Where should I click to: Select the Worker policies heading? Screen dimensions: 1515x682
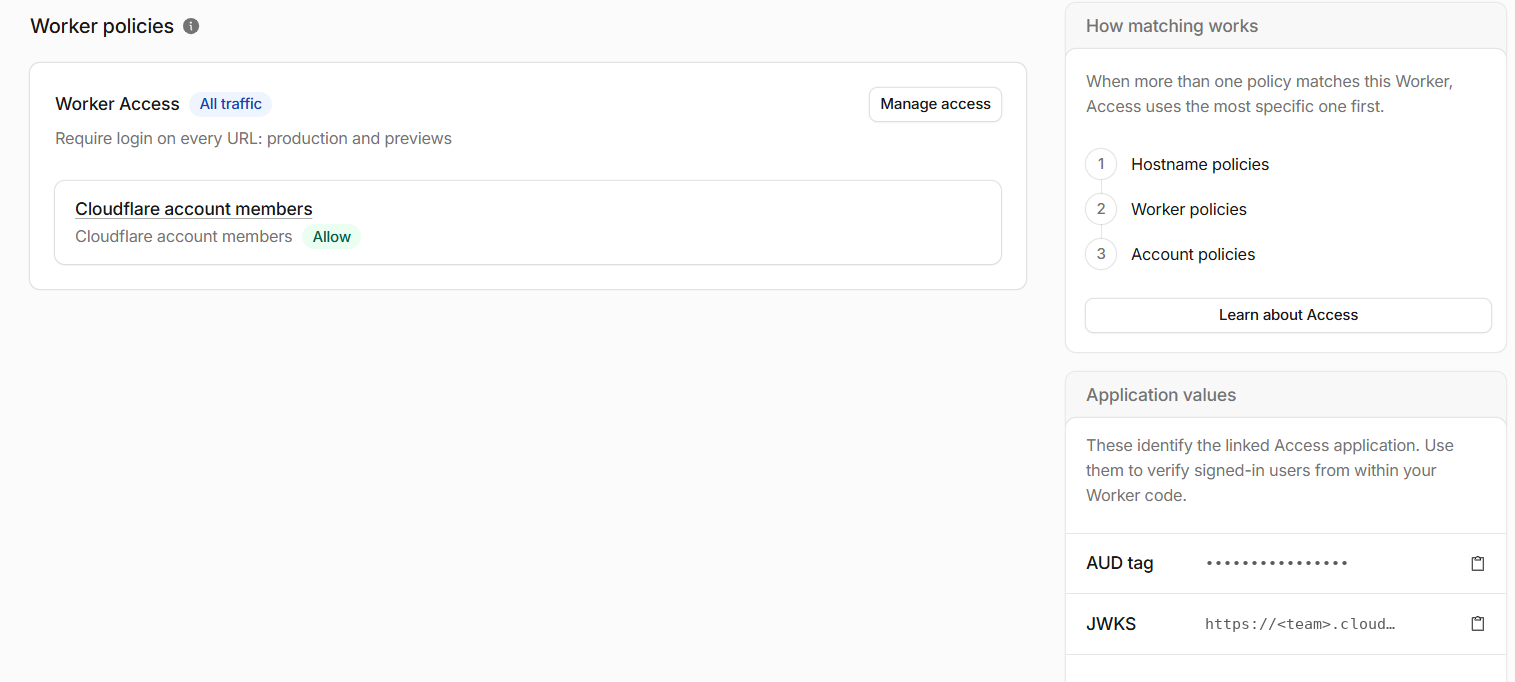[102, 26]
